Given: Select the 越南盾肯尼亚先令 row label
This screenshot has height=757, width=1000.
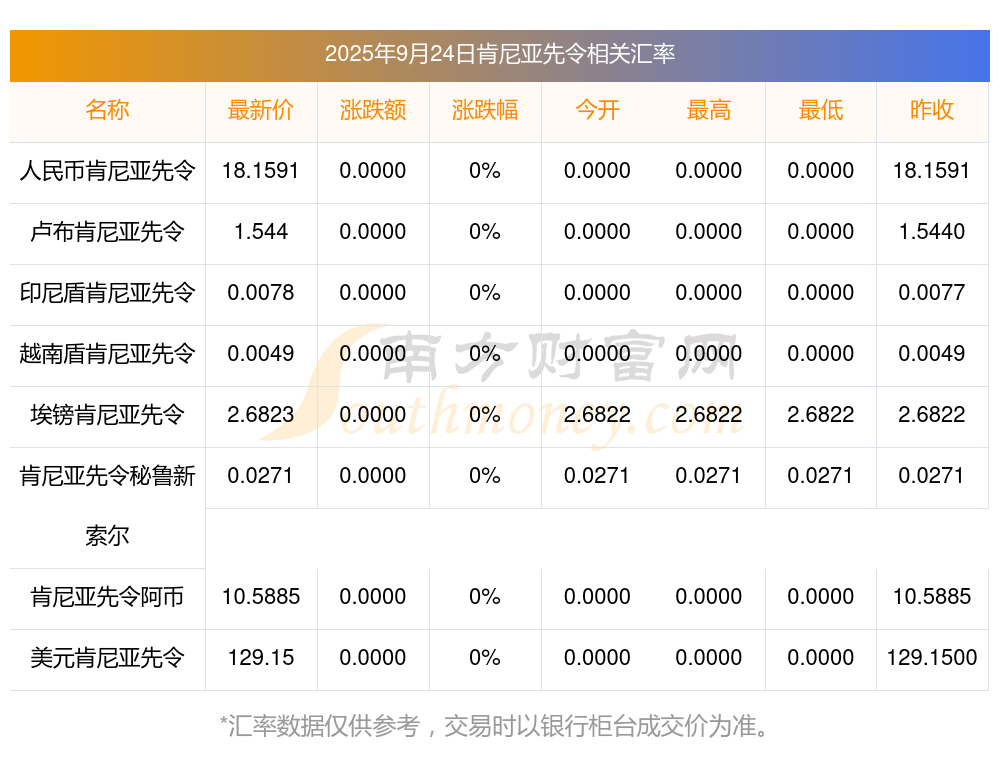Looking at the screenshot, I should point(107,354).
